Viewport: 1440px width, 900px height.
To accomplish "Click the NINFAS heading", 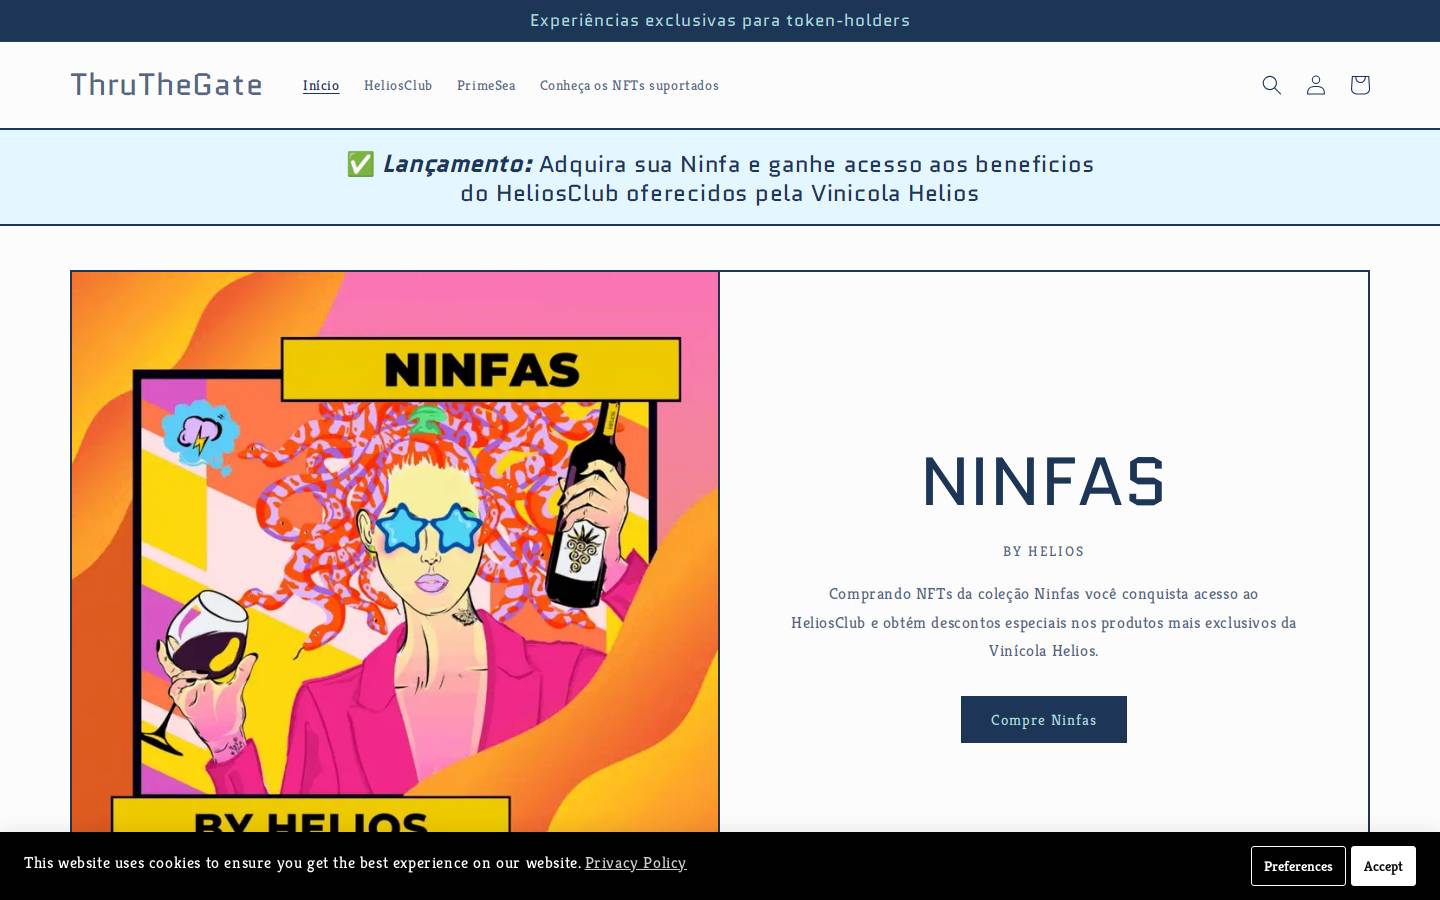I will coord(1044,481).
